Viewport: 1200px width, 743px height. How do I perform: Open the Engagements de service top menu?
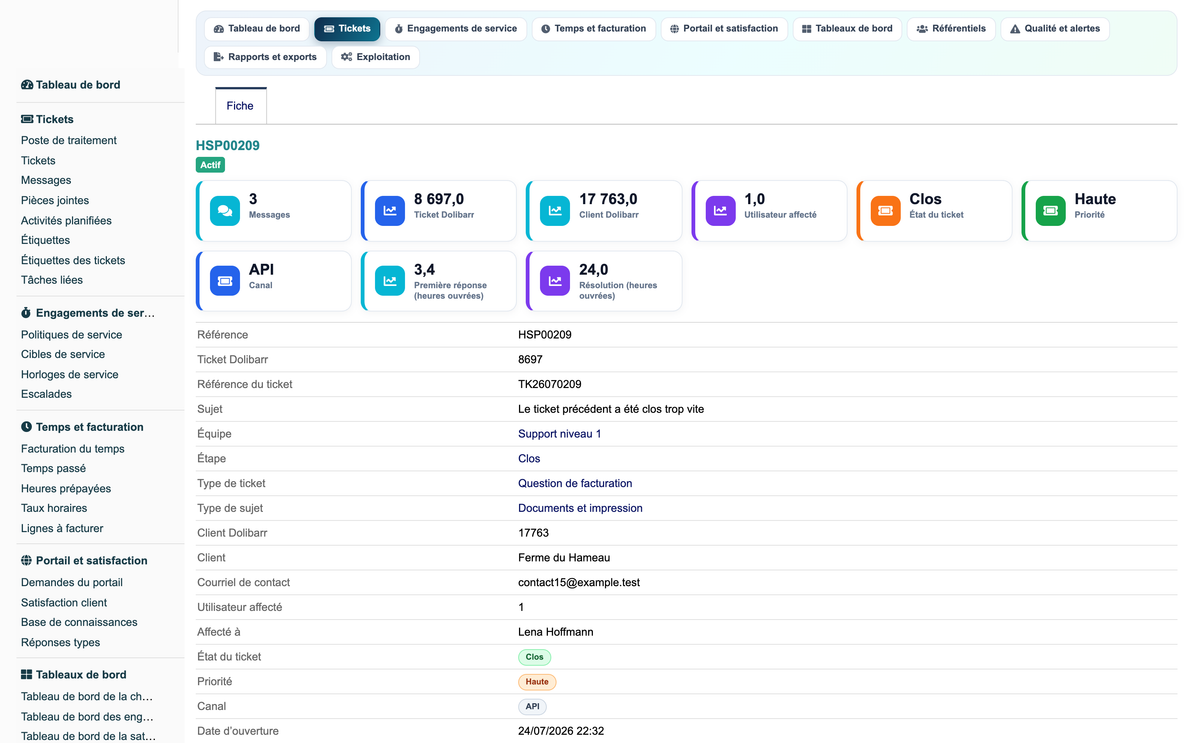(x=456, y=29)
